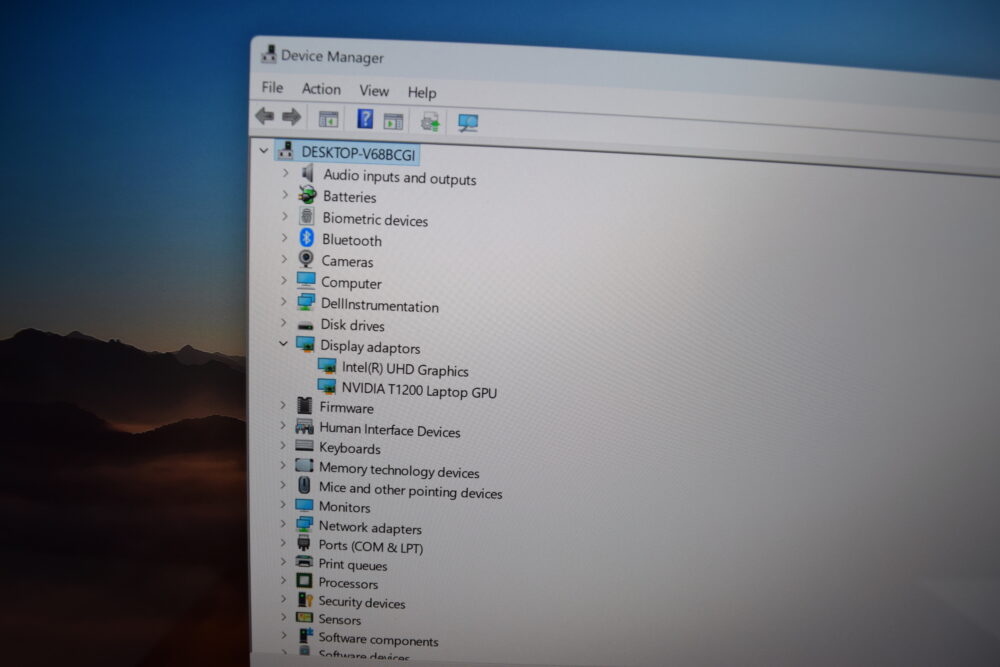This screenshot has height=667, width=1000.
Task: Expand the DellInstrumentation category
Action: pos(284,301)
